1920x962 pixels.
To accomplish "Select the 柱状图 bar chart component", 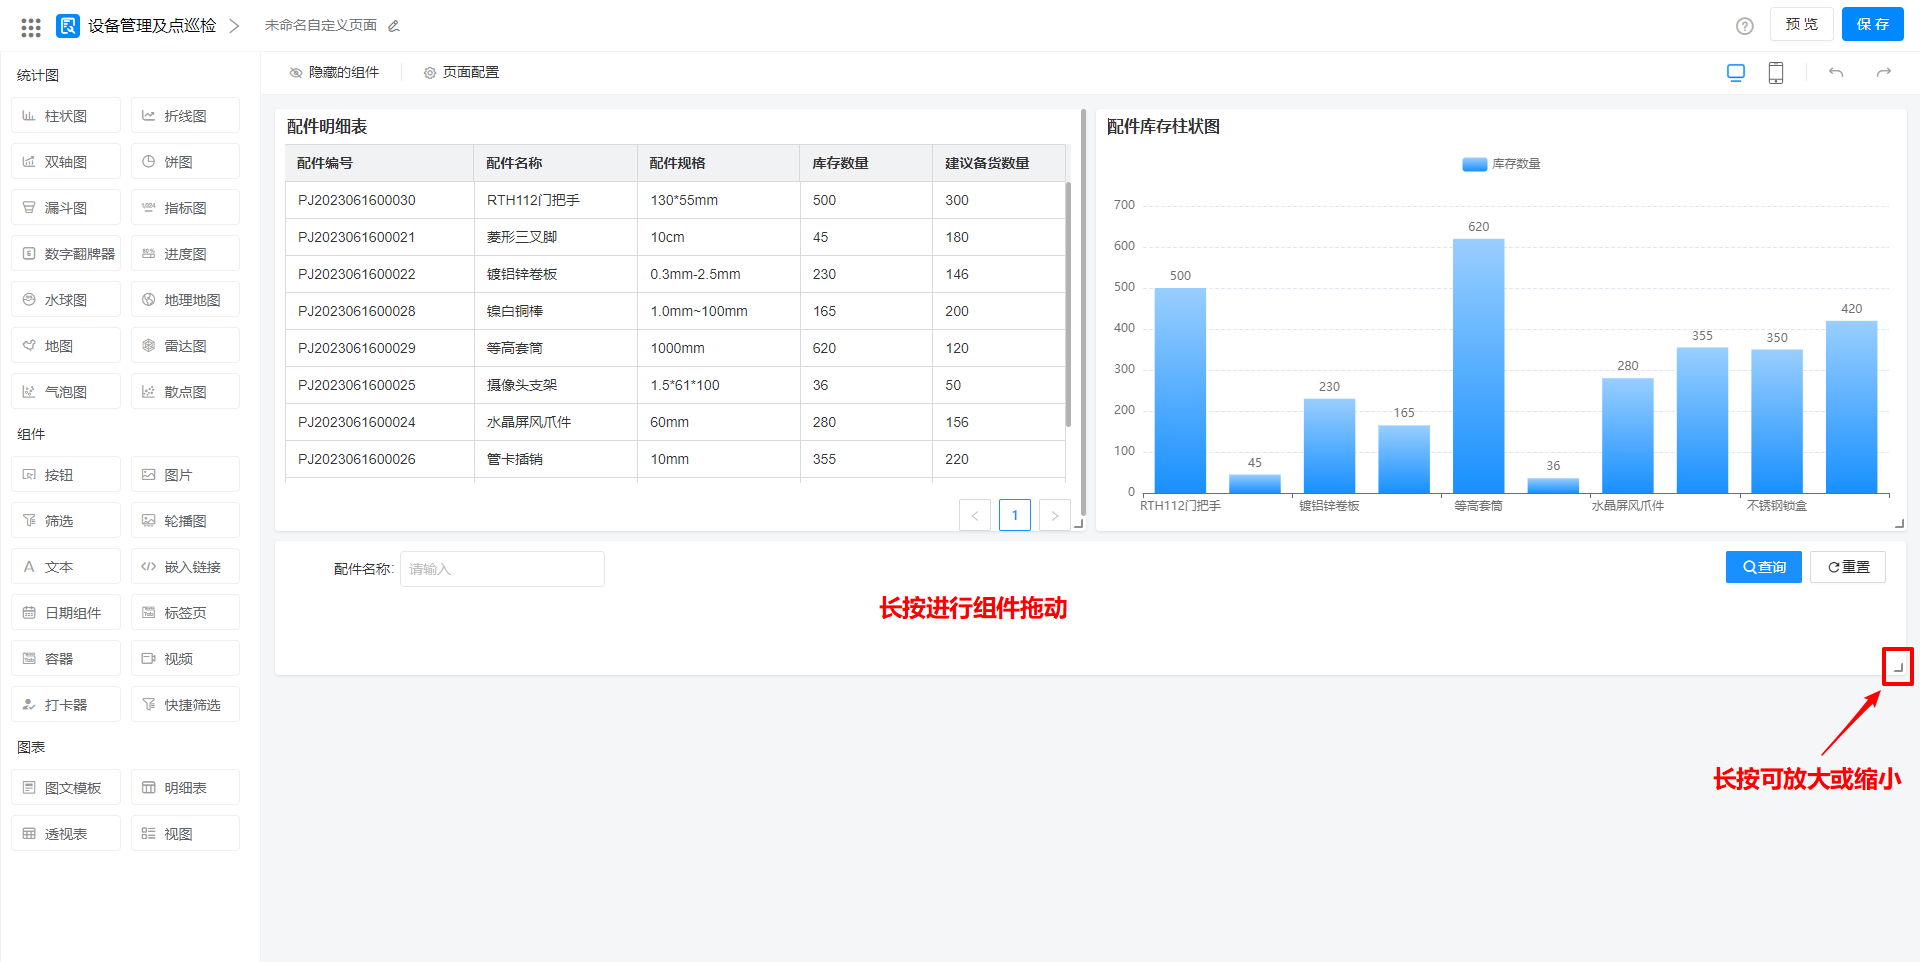I will tap(66, 116).
